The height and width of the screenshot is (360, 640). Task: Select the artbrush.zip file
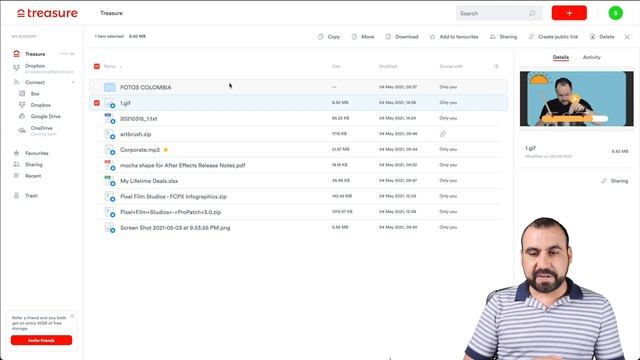point(136,134)
